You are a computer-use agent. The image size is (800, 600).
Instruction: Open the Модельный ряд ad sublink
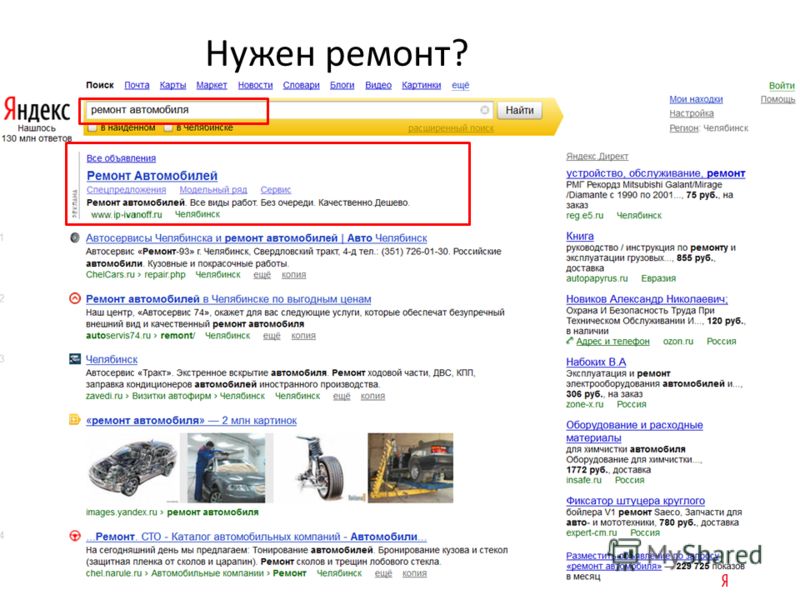[x=213, y=190]
